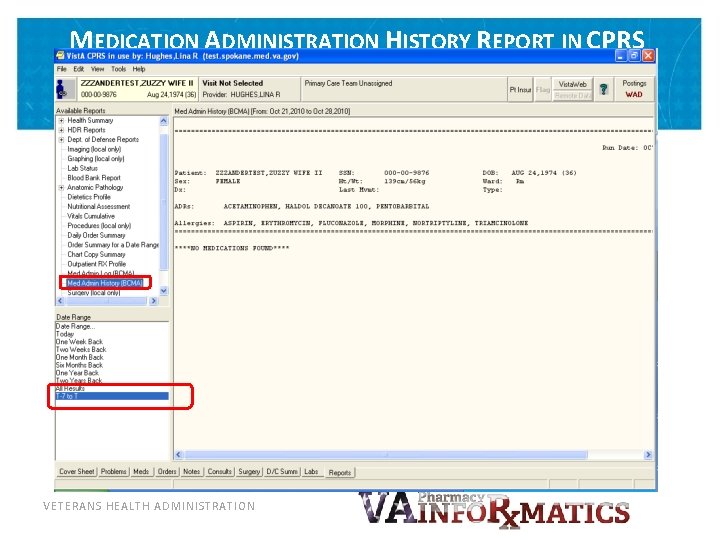
Task: Select Surgery (local only) report
Action: 94,293
